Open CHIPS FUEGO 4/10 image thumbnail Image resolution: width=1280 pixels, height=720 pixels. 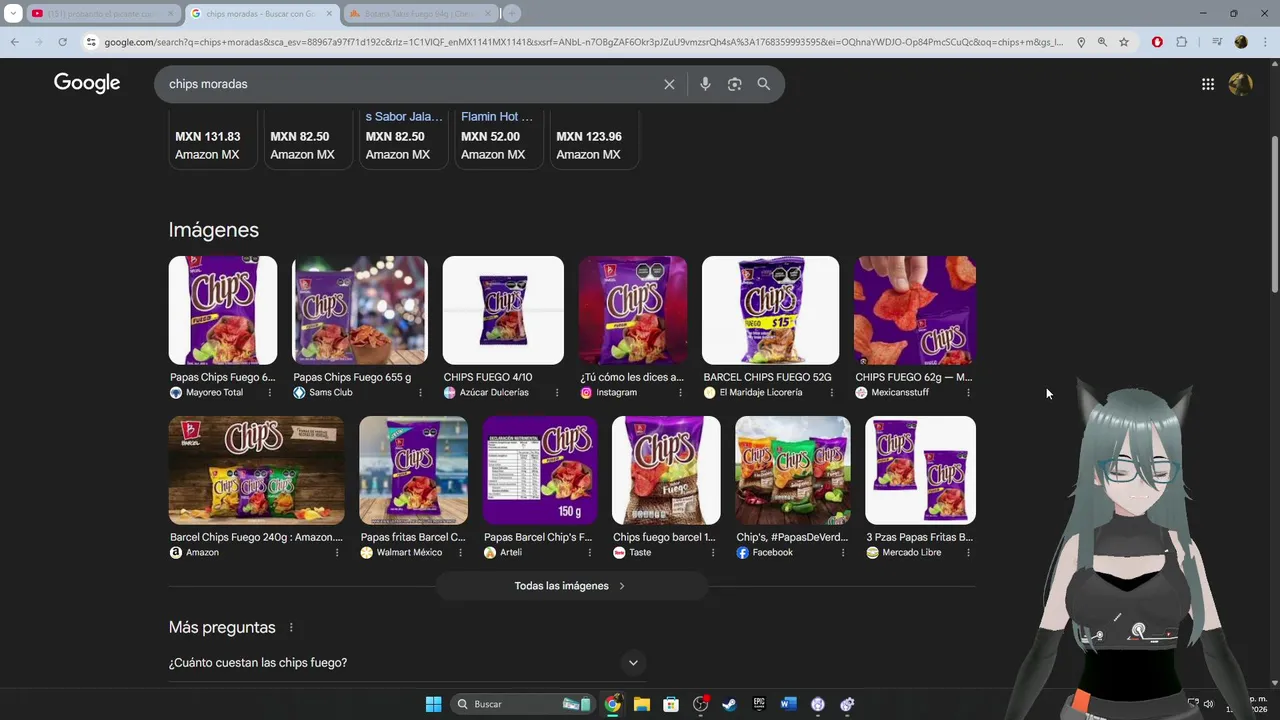pyautogui.click(x=503, y=310)
